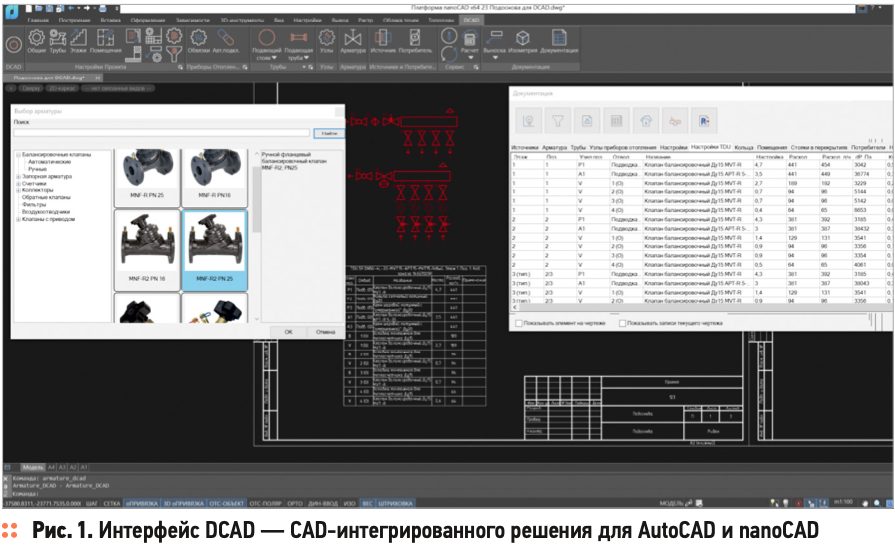Select the Модель layout tab
This screenshot has height=546, width=895.
[33, 467]
